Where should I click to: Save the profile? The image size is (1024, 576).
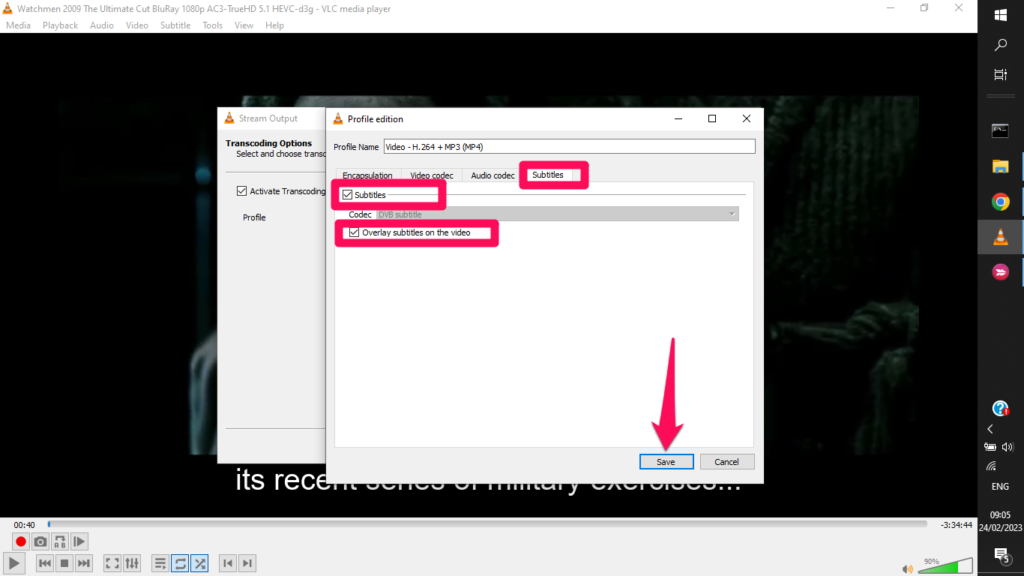tap(666, 462)
